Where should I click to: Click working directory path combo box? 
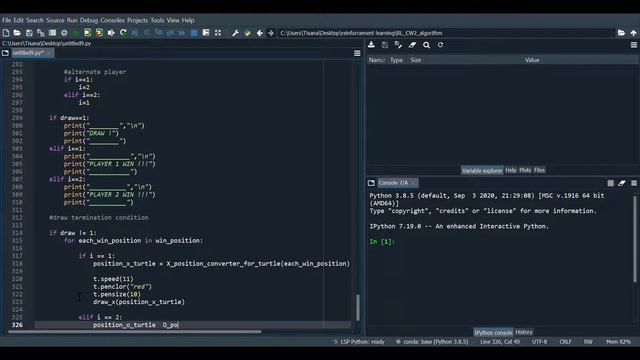coord(446,33)
